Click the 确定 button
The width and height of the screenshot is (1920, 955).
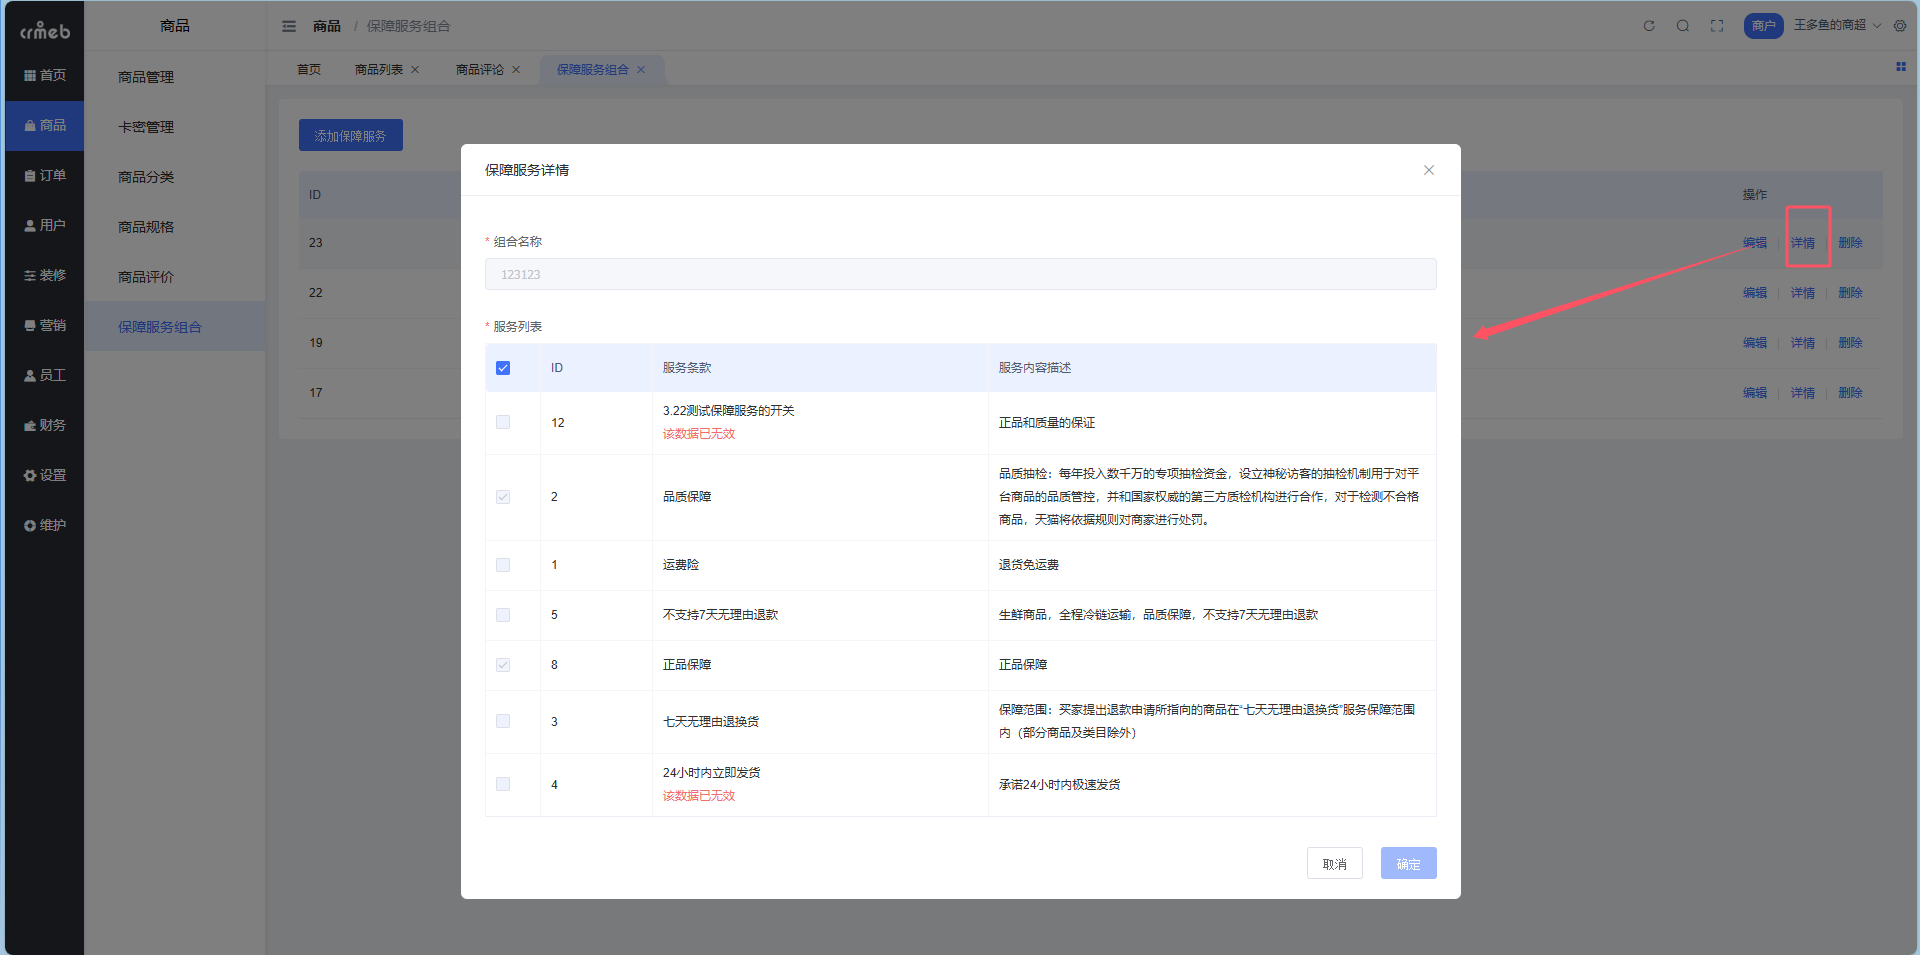click(1408, 863)
